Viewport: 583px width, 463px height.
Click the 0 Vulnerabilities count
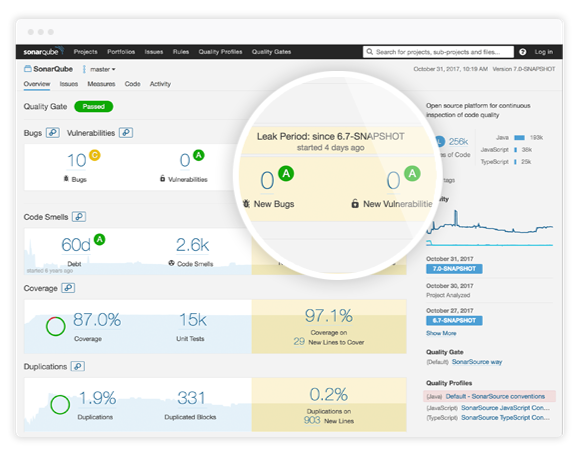[185, 161]
